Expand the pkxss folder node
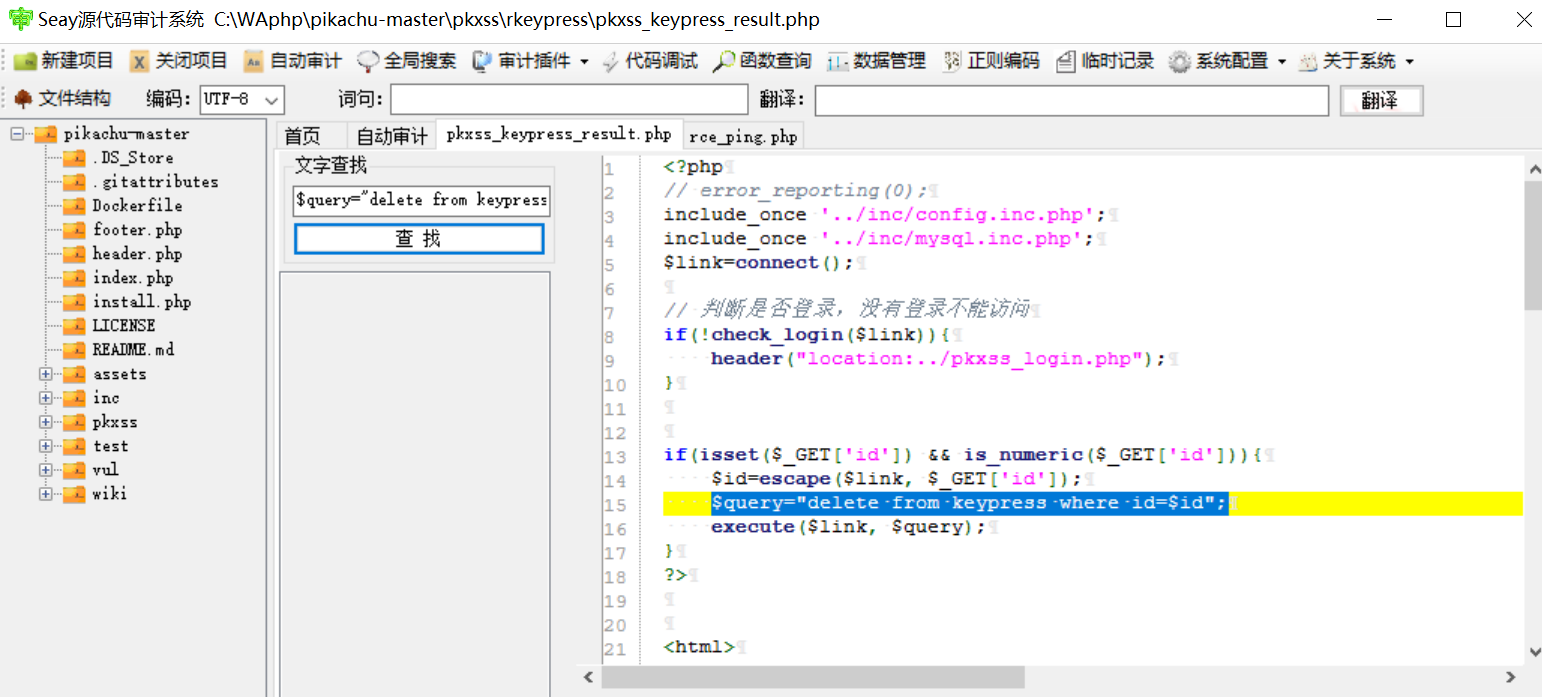The width and height of the screenshot is (1542, 697). [x=46, y=422]
